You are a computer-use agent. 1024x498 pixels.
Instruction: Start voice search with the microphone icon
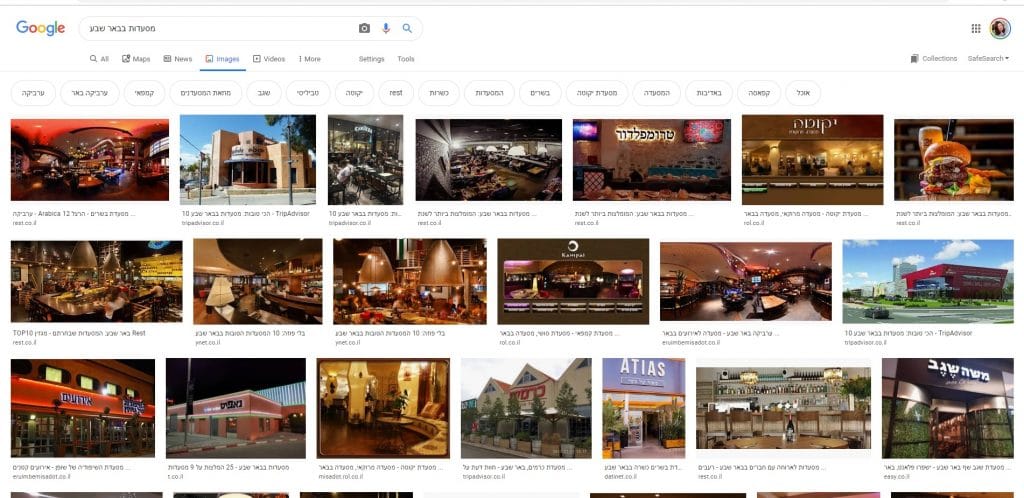(x=386, y=28)
